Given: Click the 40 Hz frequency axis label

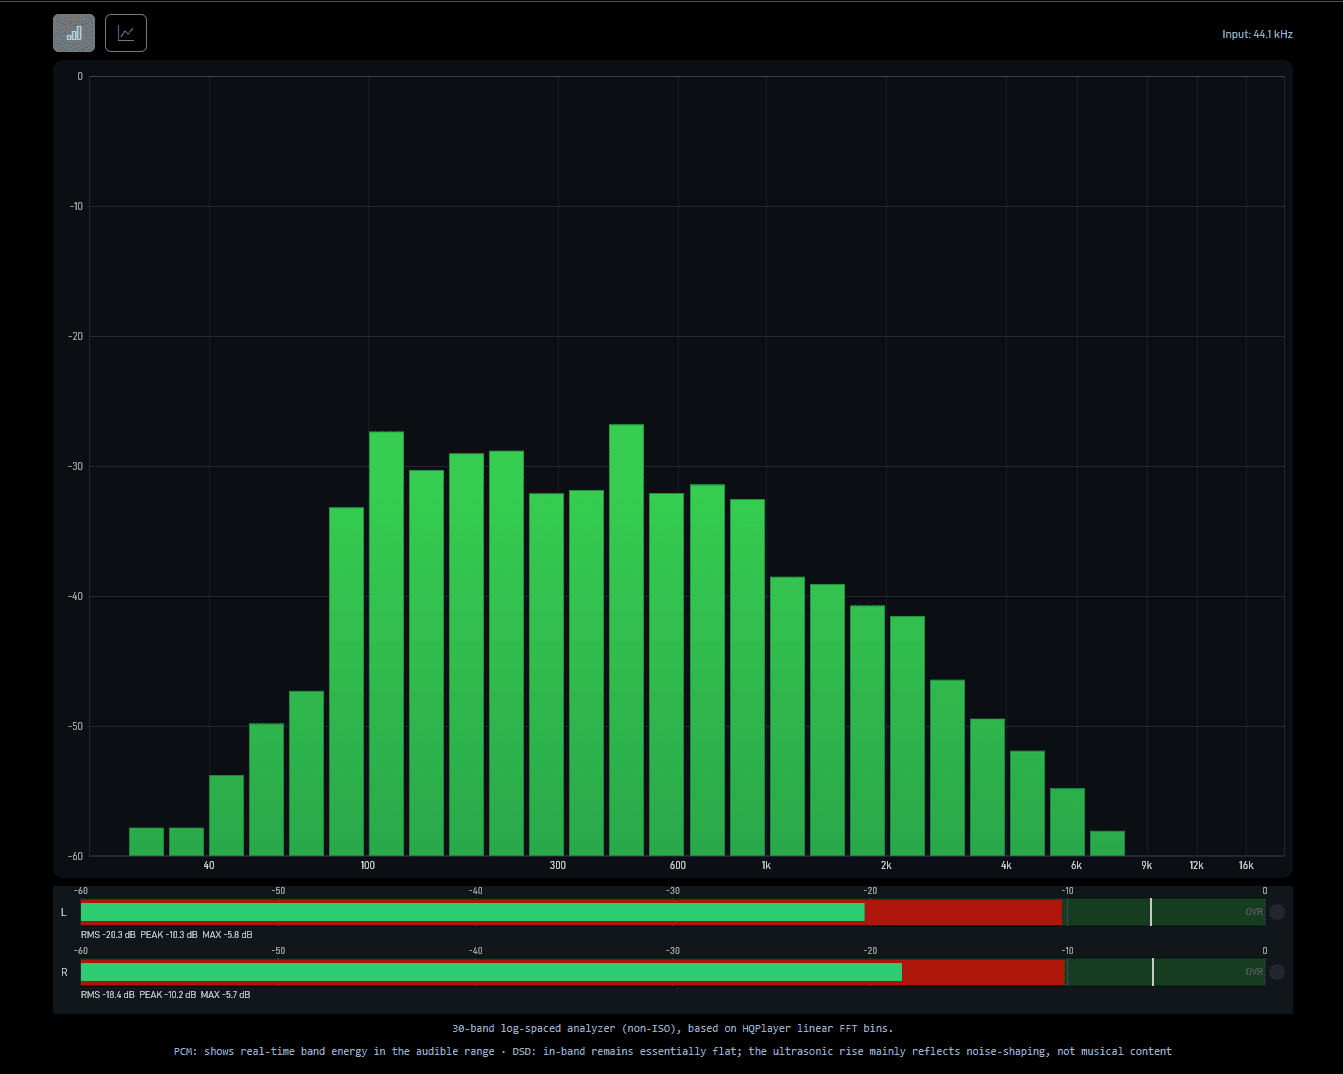Looking at the screenshot, I should (209, 865).
